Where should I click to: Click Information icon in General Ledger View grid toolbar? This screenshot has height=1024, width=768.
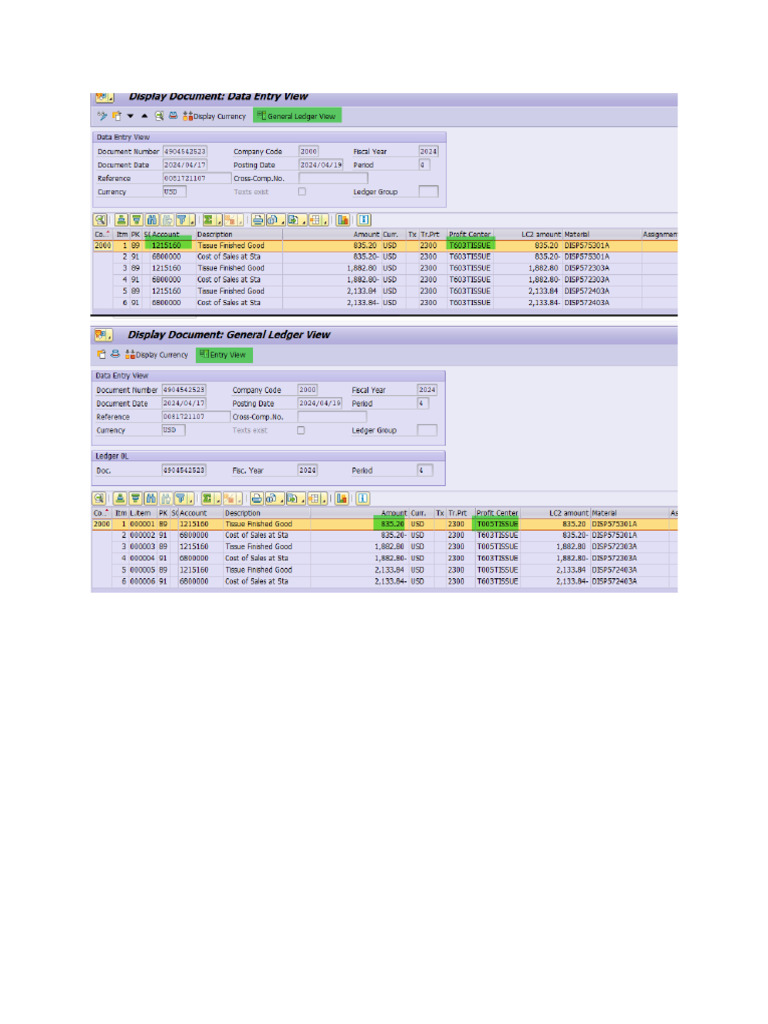point(363,499)
